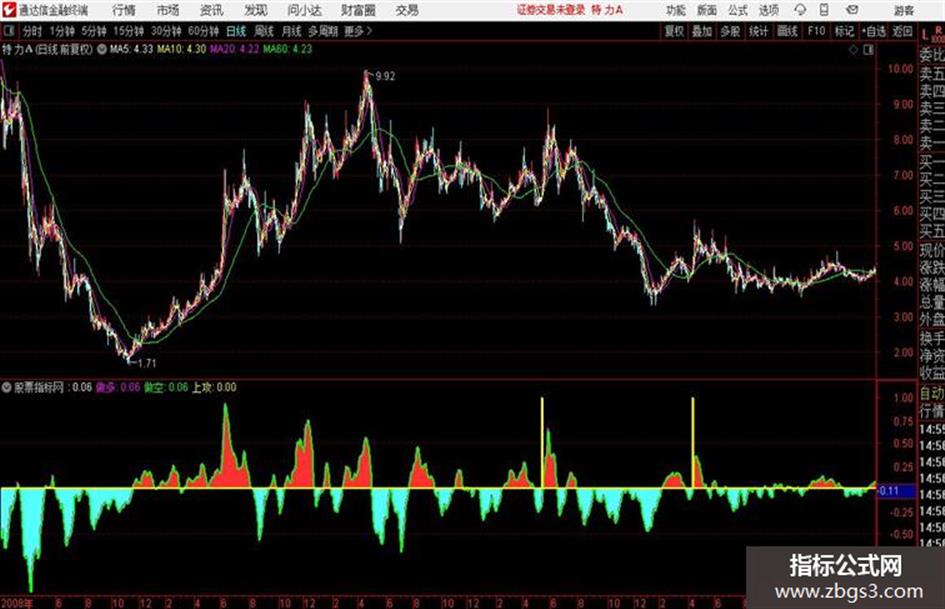The height and width of the screenshot is (609, 945).
Task: Switch to the 分时 period tab
Action: (x=32, y=31)
